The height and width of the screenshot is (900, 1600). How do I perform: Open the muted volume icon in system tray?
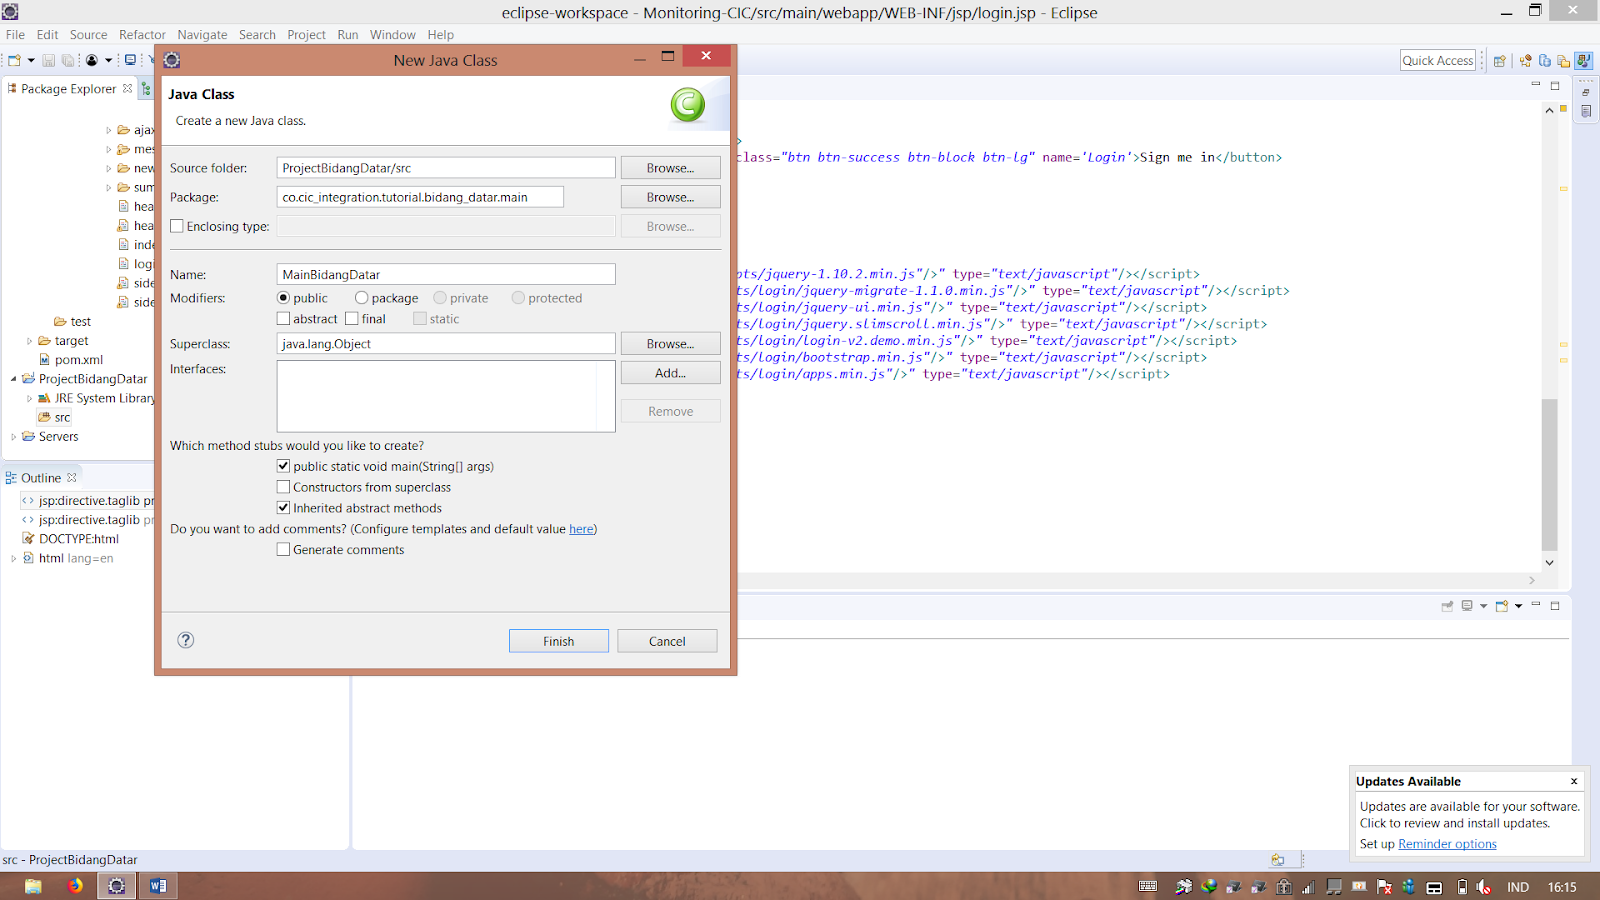tap(1483, 886)
